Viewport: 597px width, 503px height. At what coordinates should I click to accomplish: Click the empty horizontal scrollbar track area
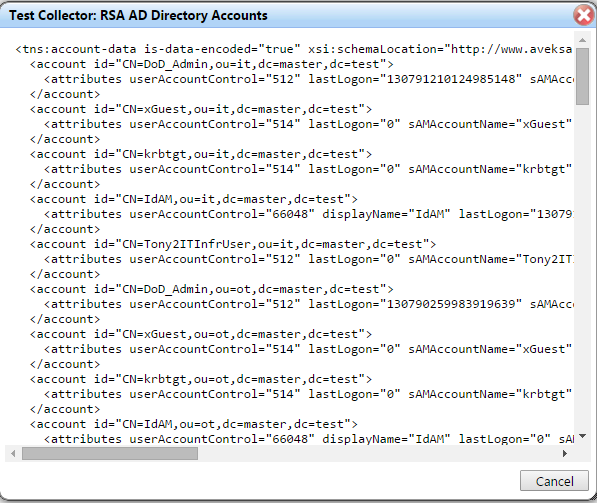click(x=378, y=453)
